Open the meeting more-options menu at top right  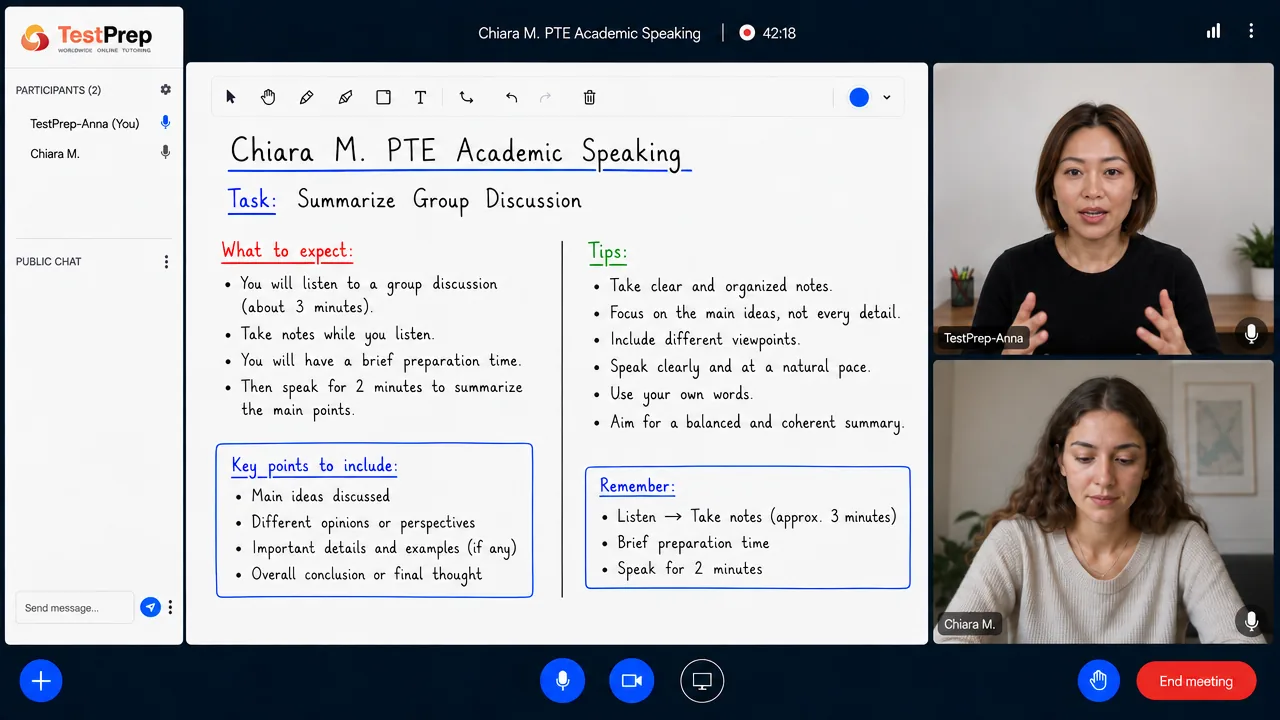[x=1250, y=31]
